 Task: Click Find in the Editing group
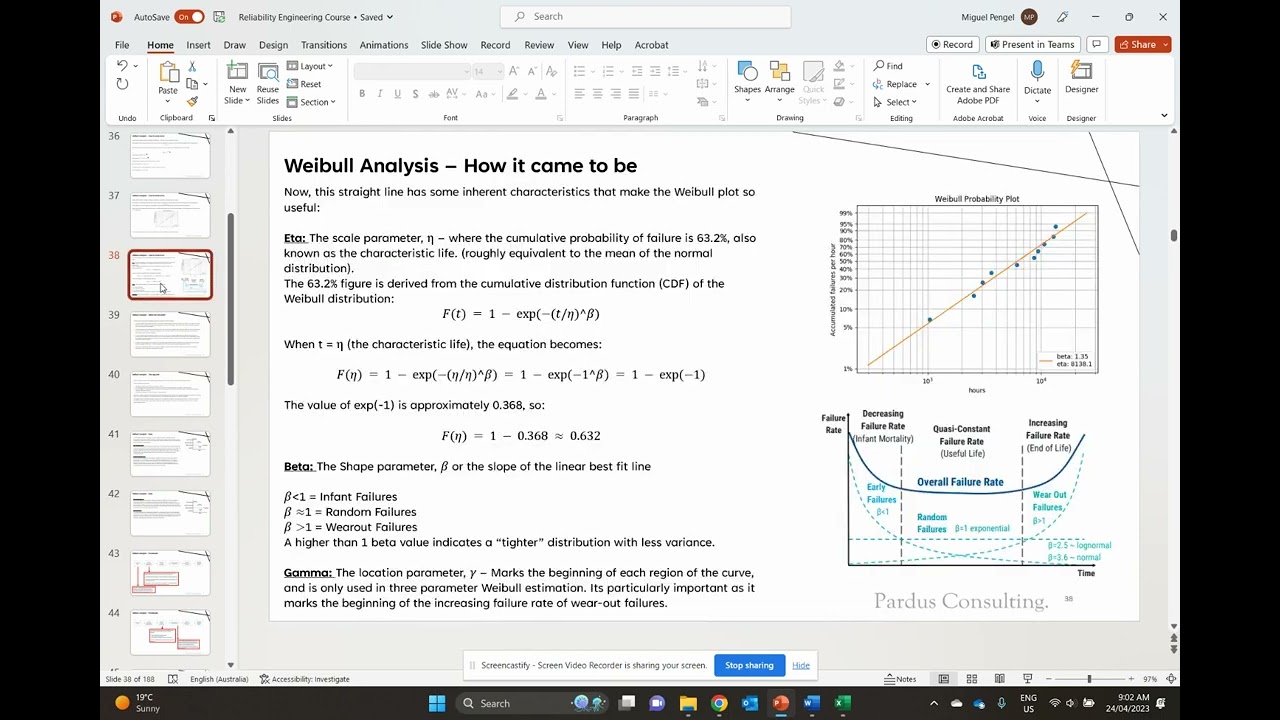pos(888,66)
